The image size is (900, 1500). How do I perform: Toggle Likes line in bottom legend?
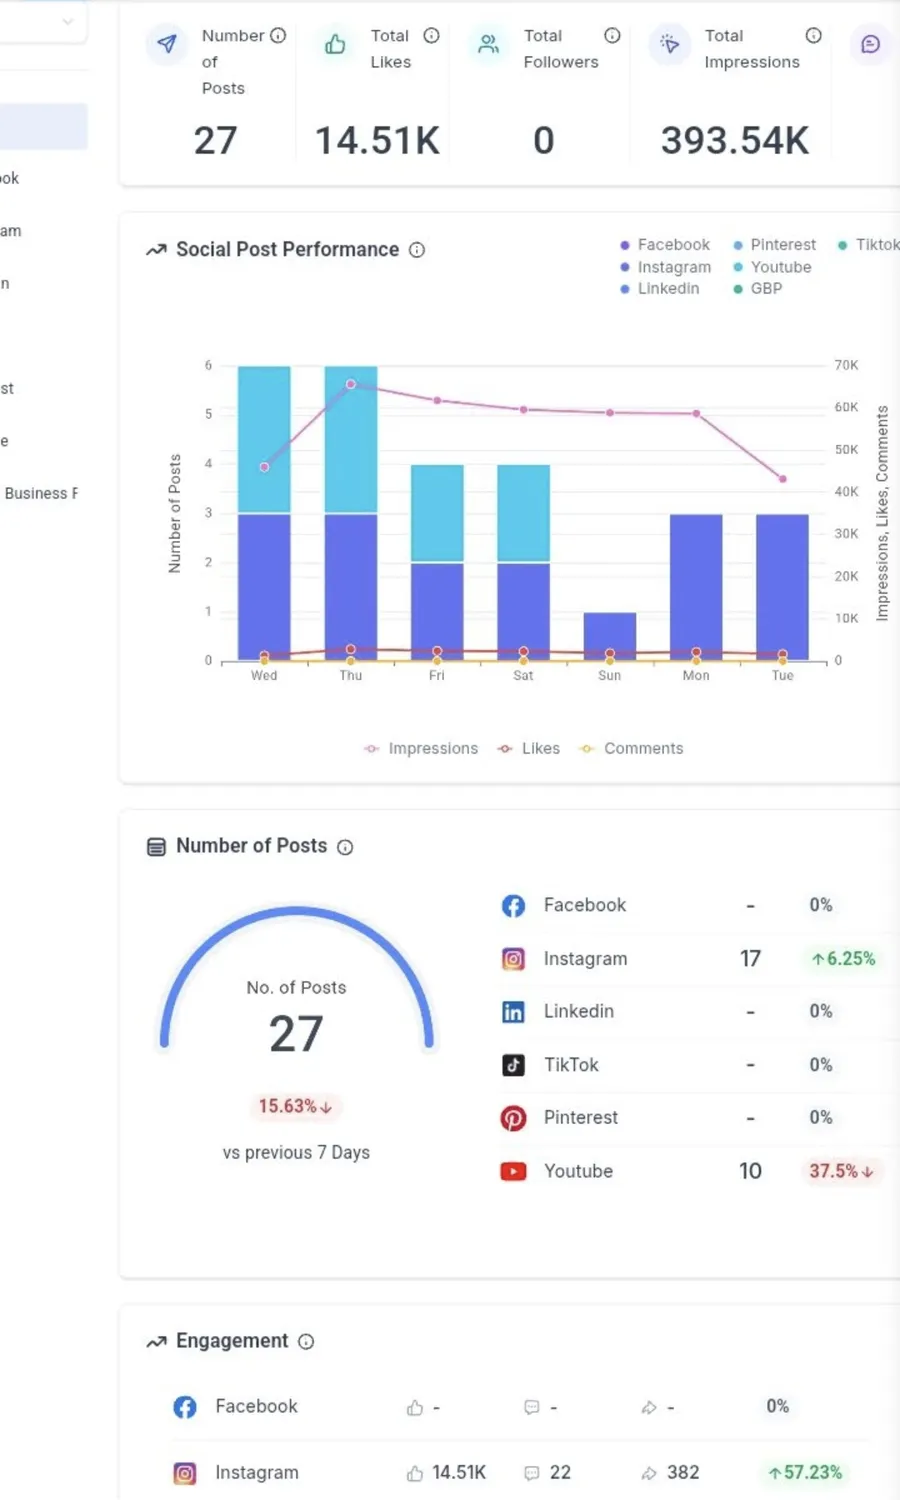[529, 749]
